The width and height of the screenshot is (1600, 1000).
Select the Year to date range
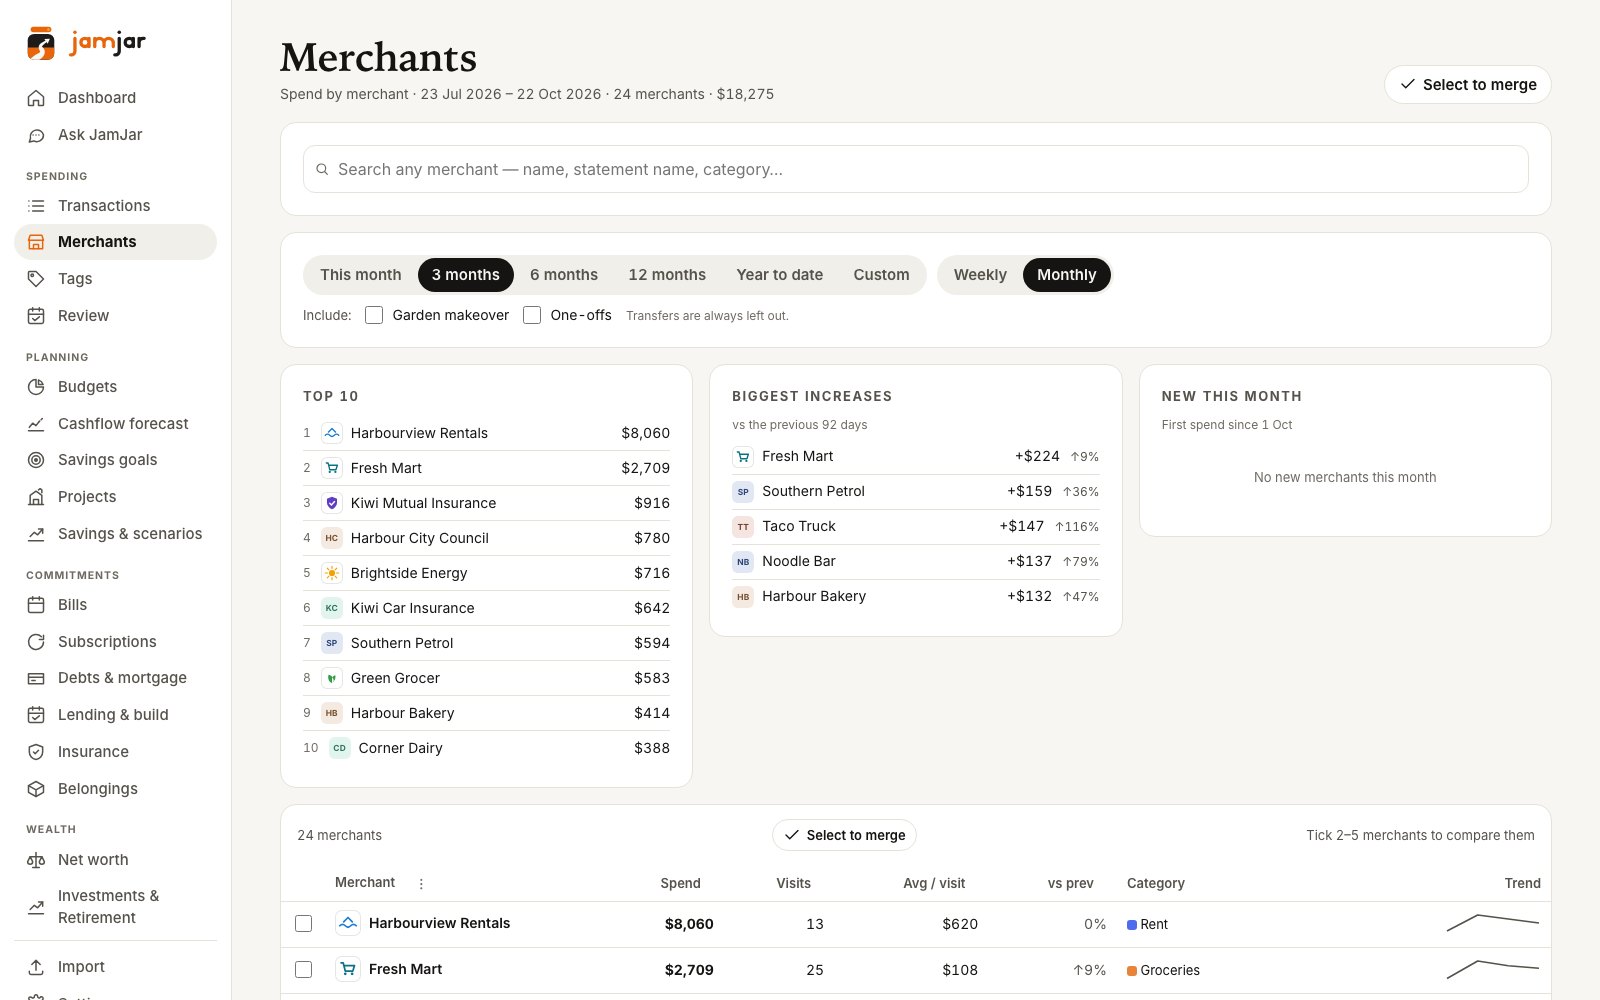780,275
